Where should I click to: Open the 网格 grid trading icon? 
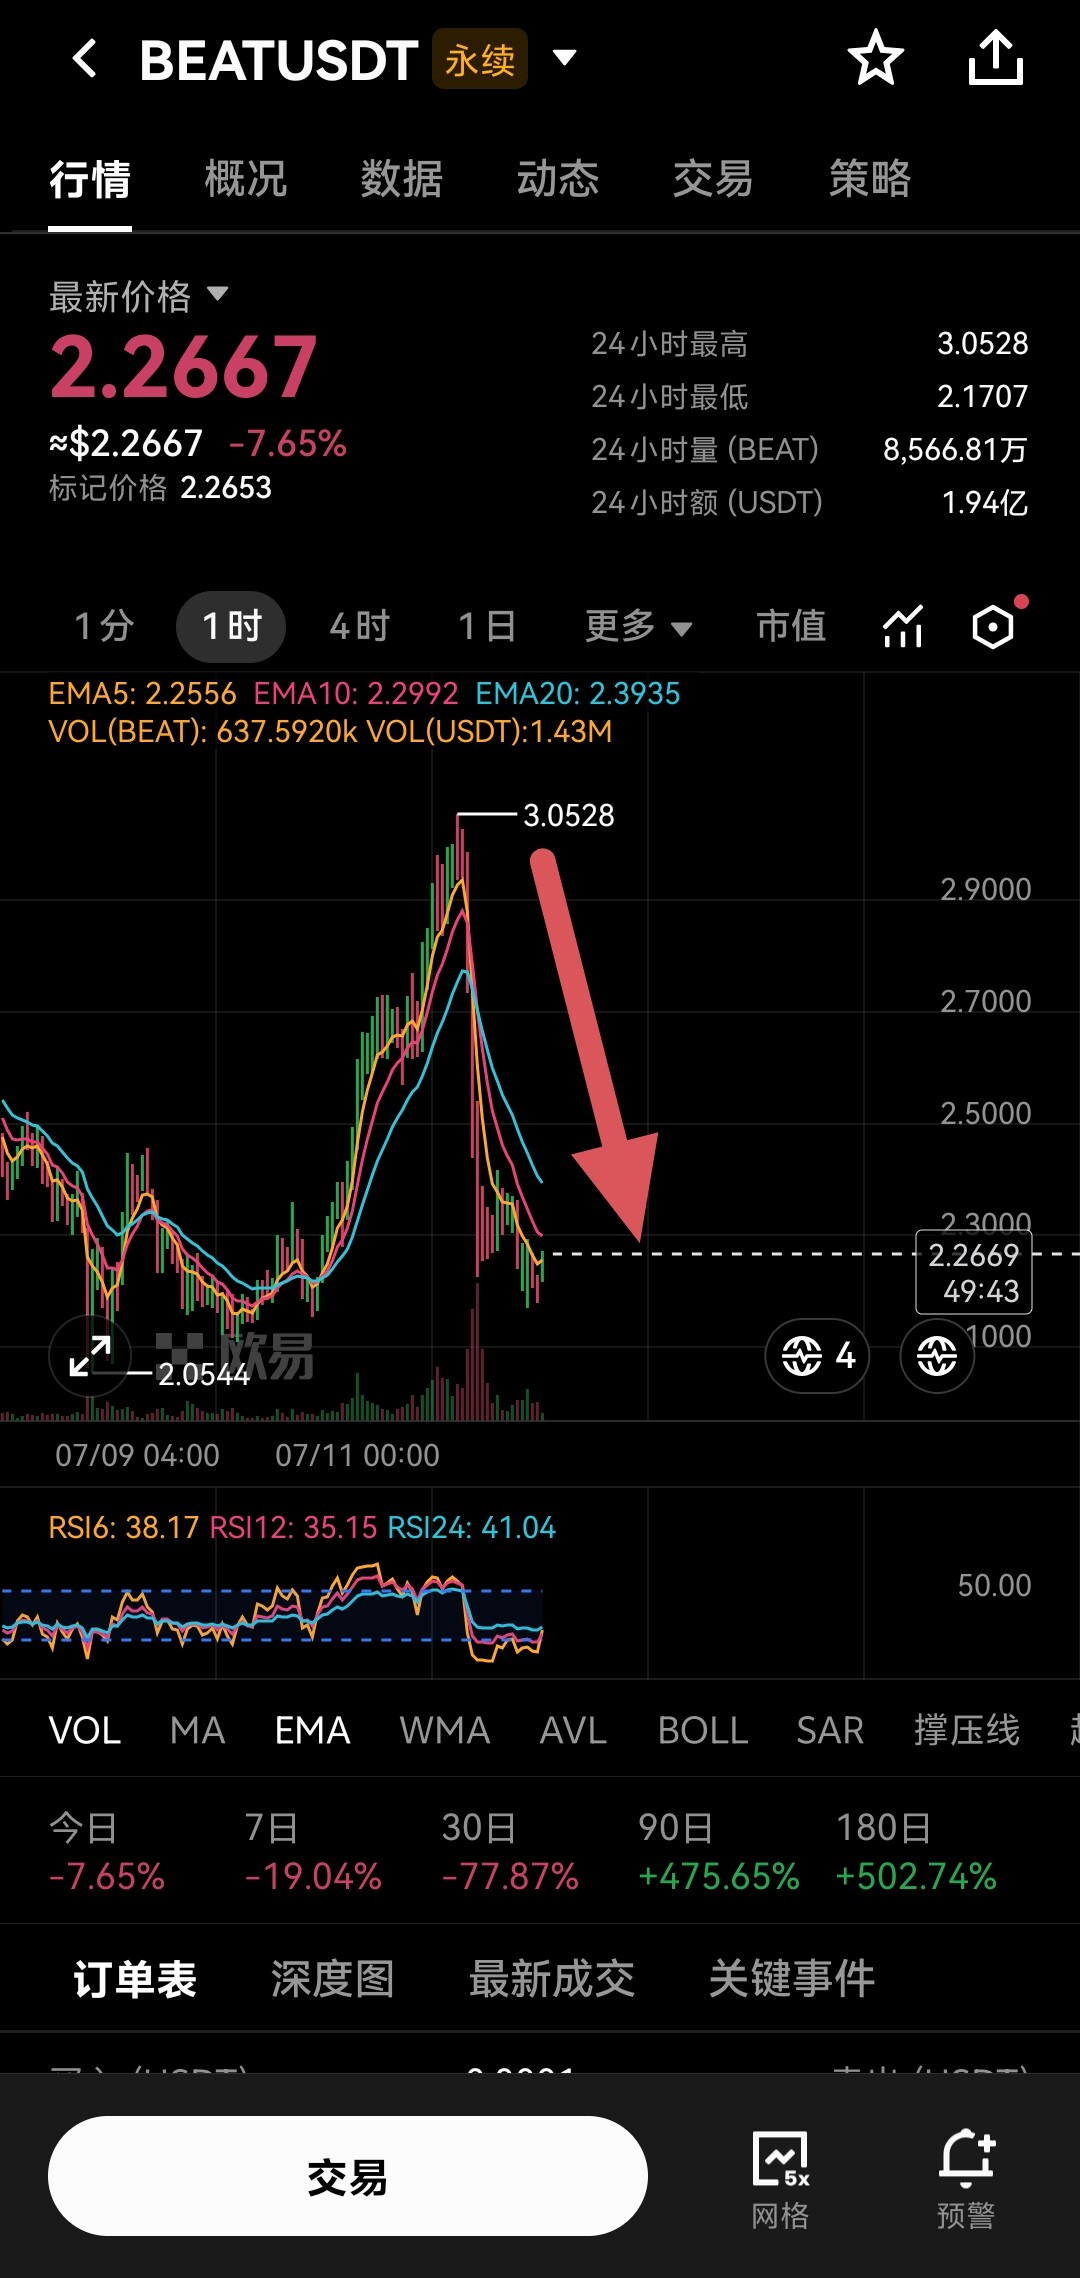(781, 2180)
